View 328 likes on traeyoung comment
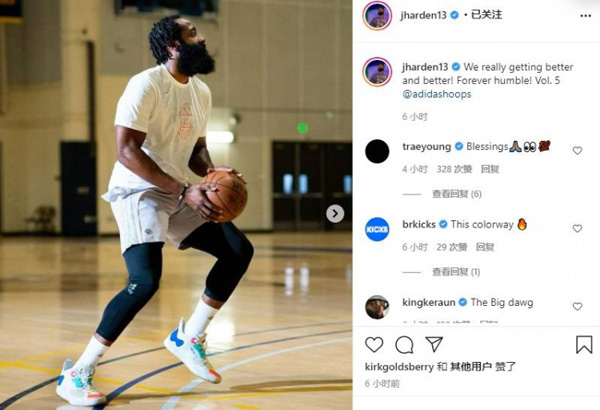 pos(454,169)
